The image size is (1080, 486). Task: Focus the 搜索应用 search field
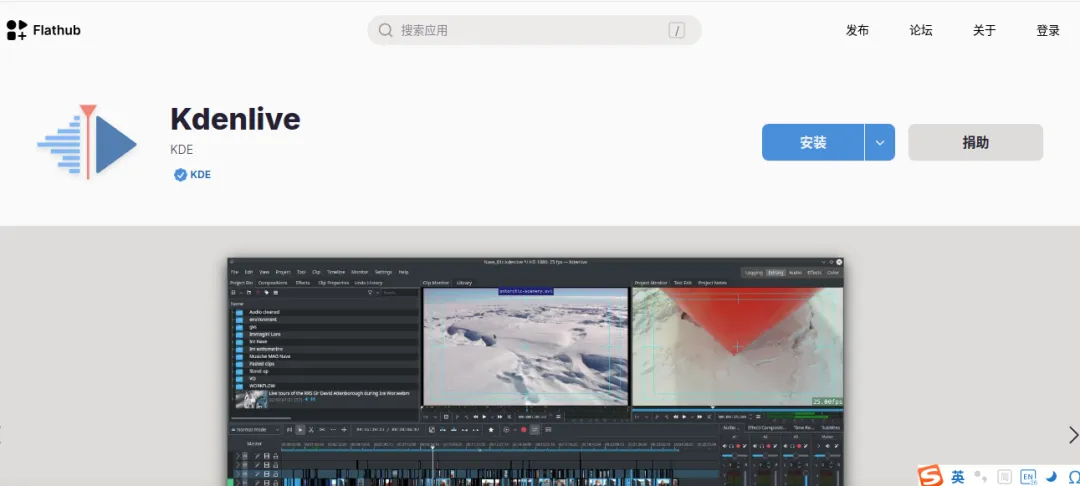point(534,30)
